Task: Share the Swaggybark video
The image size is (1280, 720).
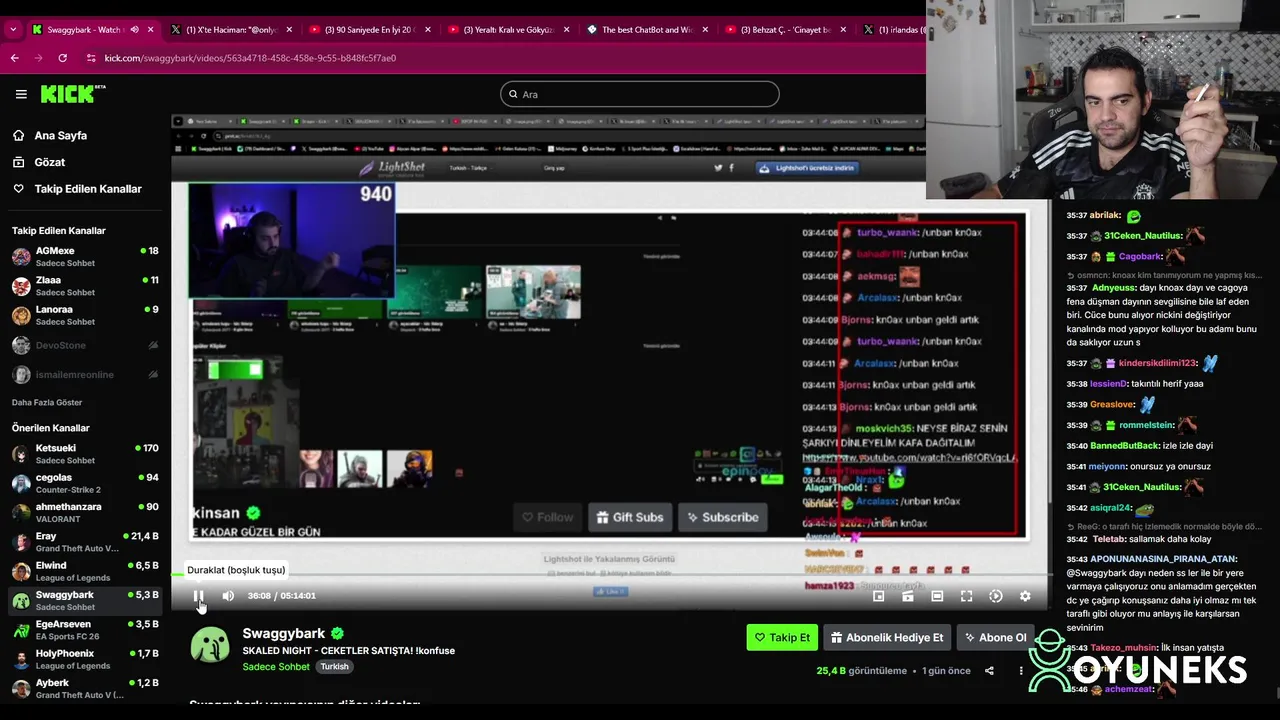Action: pyautogui.click(x=989, y=671)
